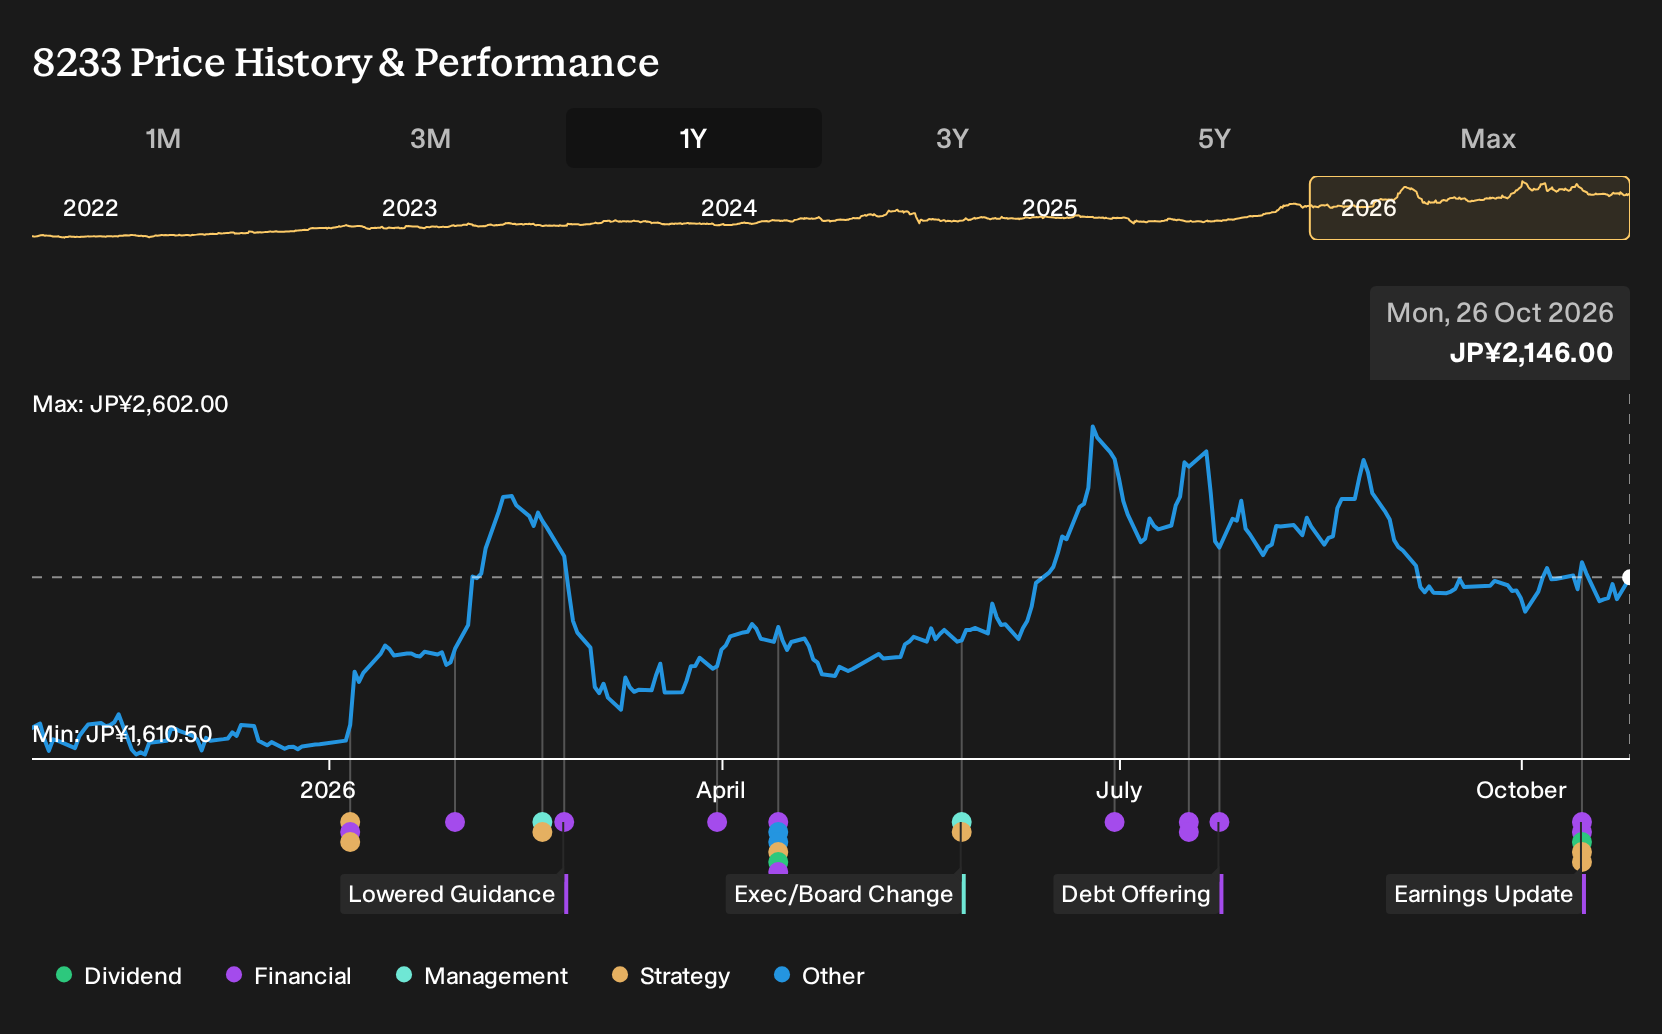Select lone Financial marker after the 2026 stack
1662x1034 pixels.
click(455, 822)
